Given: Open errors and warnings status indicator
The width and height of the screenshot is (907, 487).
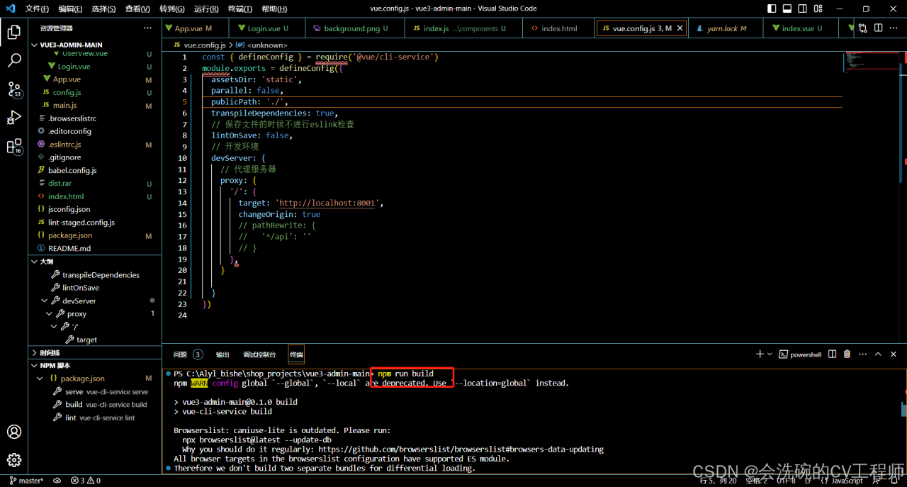Looking at the screenshot, I should pos(86,481).
